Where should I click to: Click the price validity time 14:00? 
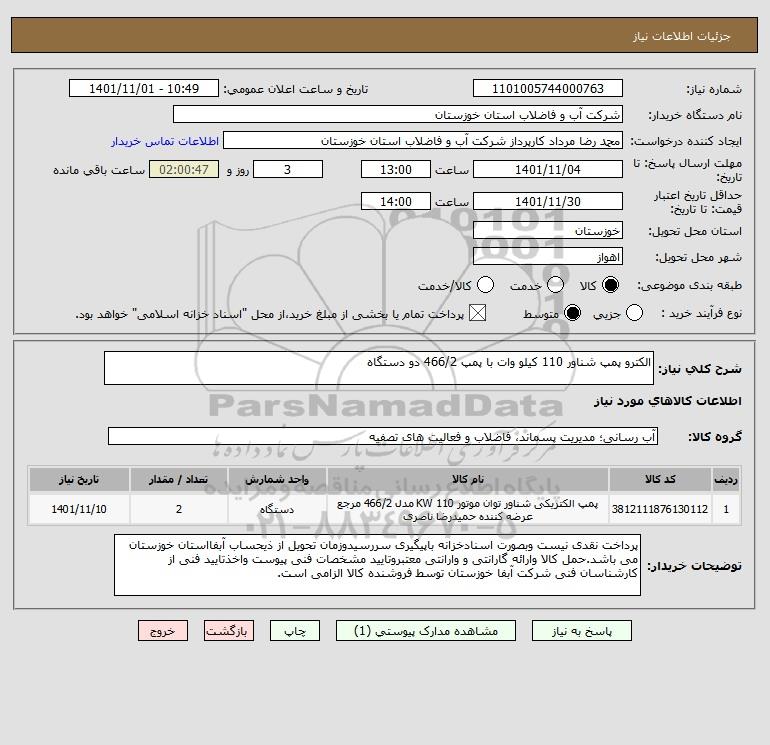tap(396, 202)
